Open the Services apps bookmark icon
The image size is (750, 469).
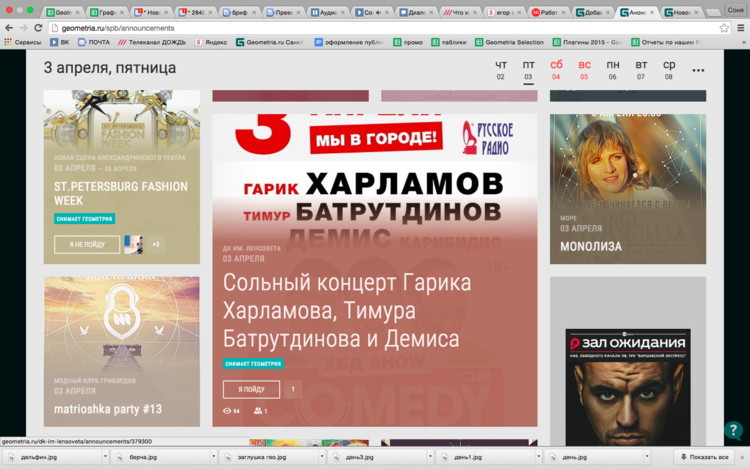(8, 43)
